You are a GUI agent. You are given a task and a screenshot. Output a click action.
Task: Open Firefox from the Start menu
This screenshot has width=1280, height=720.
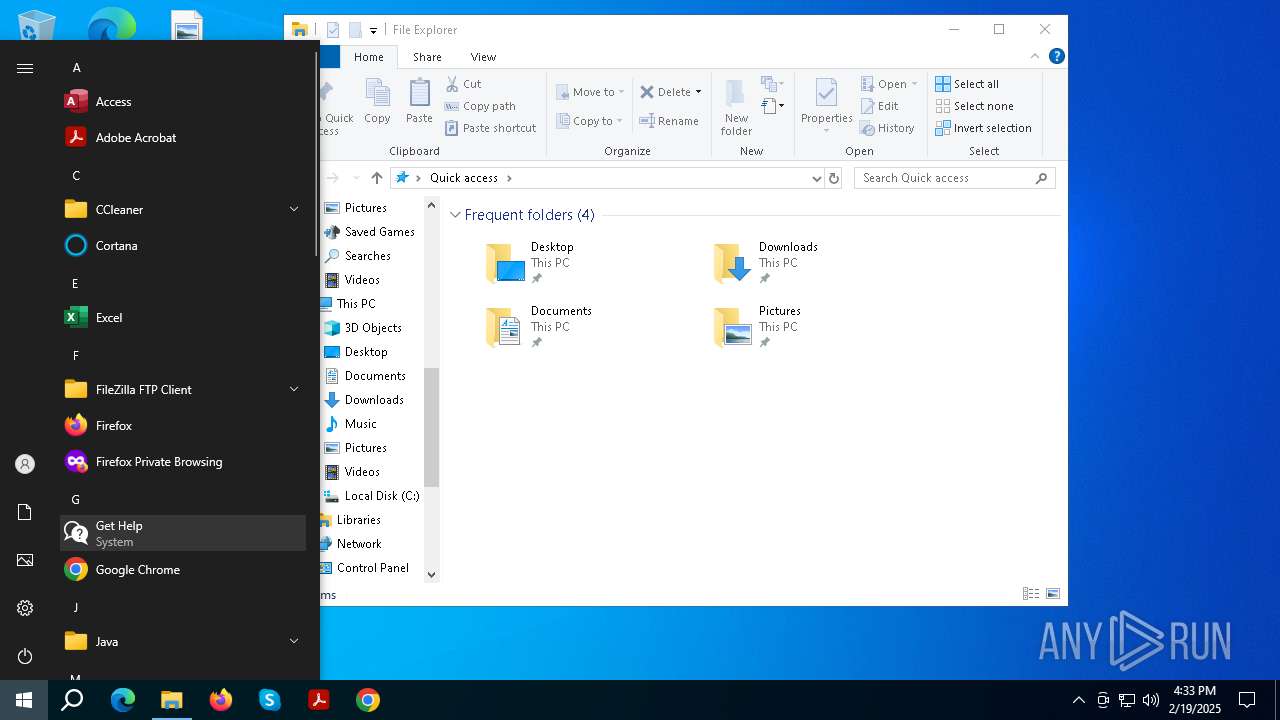pyautogui.click(x=183, y=425)
